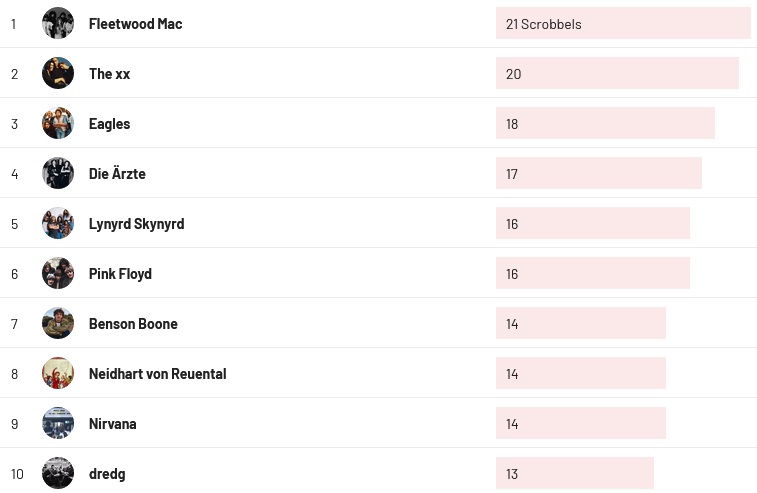Click Nirvana artist avatar image
Image resolution: width=757 pixels, height=493 pixels.
pos(58,423)
